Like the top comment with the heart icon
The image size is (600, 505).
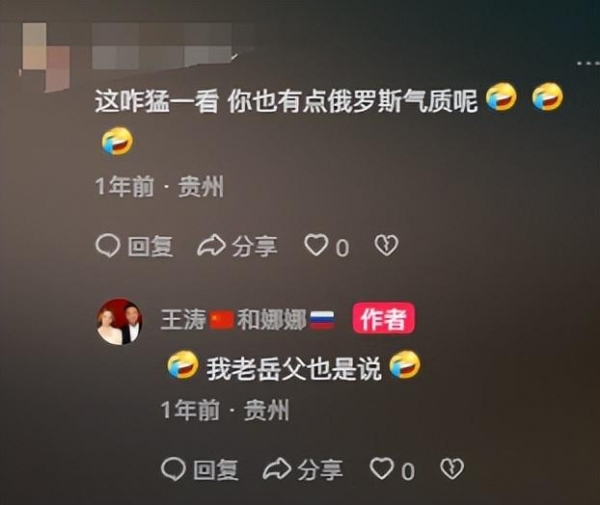(316, 245)
